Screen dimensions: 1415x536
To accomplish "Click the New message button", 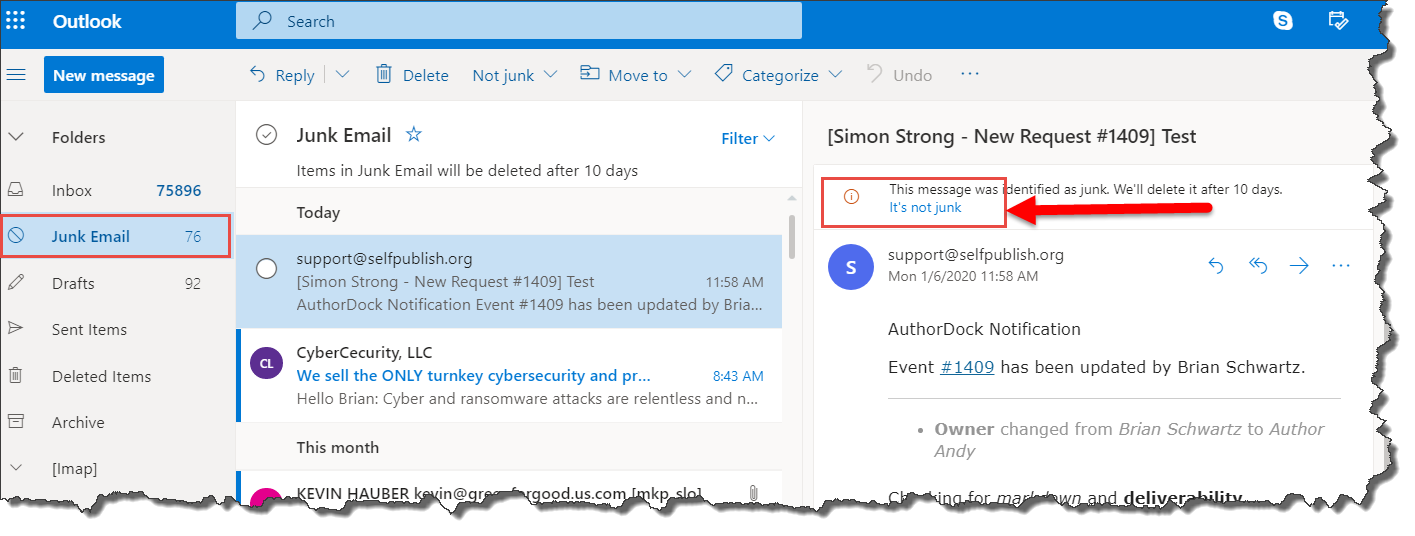I will 104,75.
